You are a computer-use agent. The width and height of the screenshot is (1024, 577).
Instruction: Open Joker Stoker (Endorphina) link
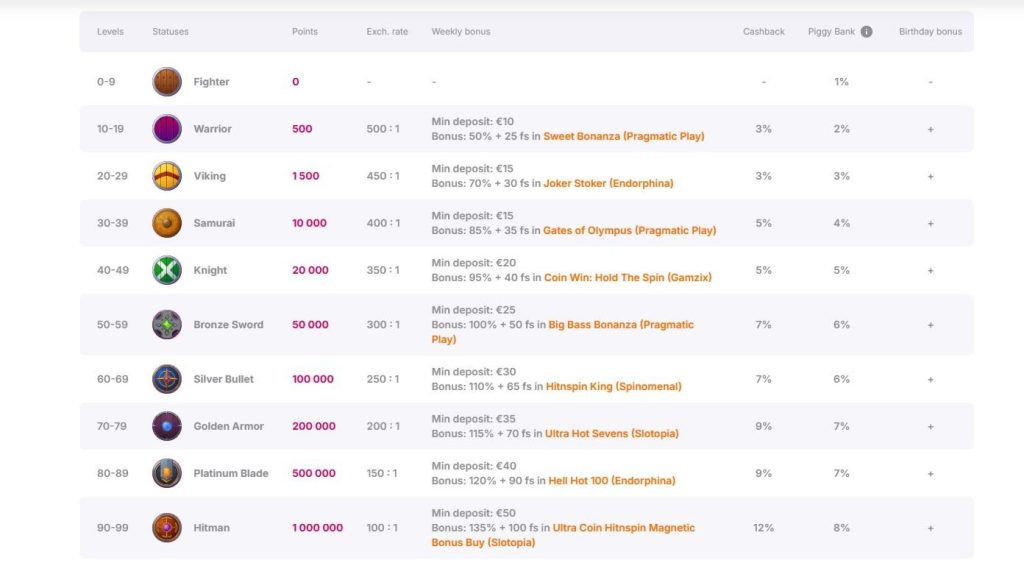[x=608, y=183]
